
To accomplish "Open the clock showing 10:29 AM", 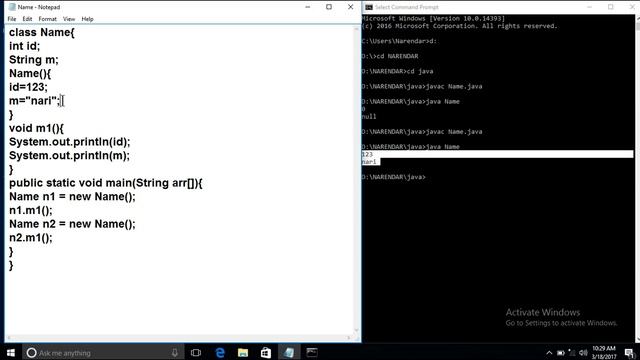I will (604, 353).
